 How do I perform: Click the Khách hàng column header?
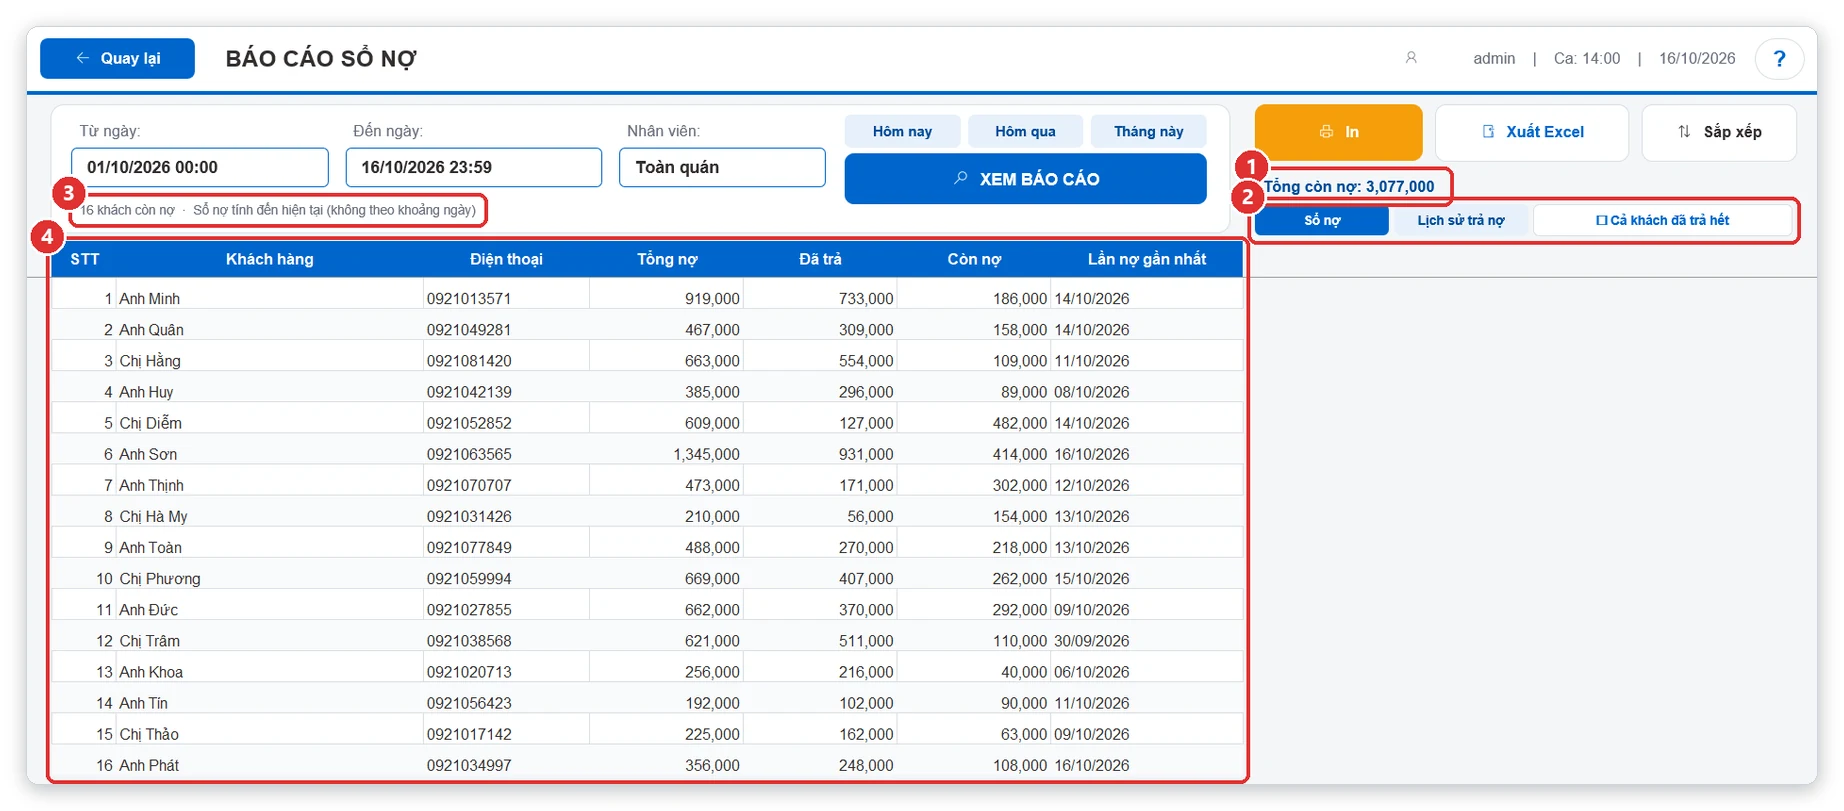[x=269, y=259]
